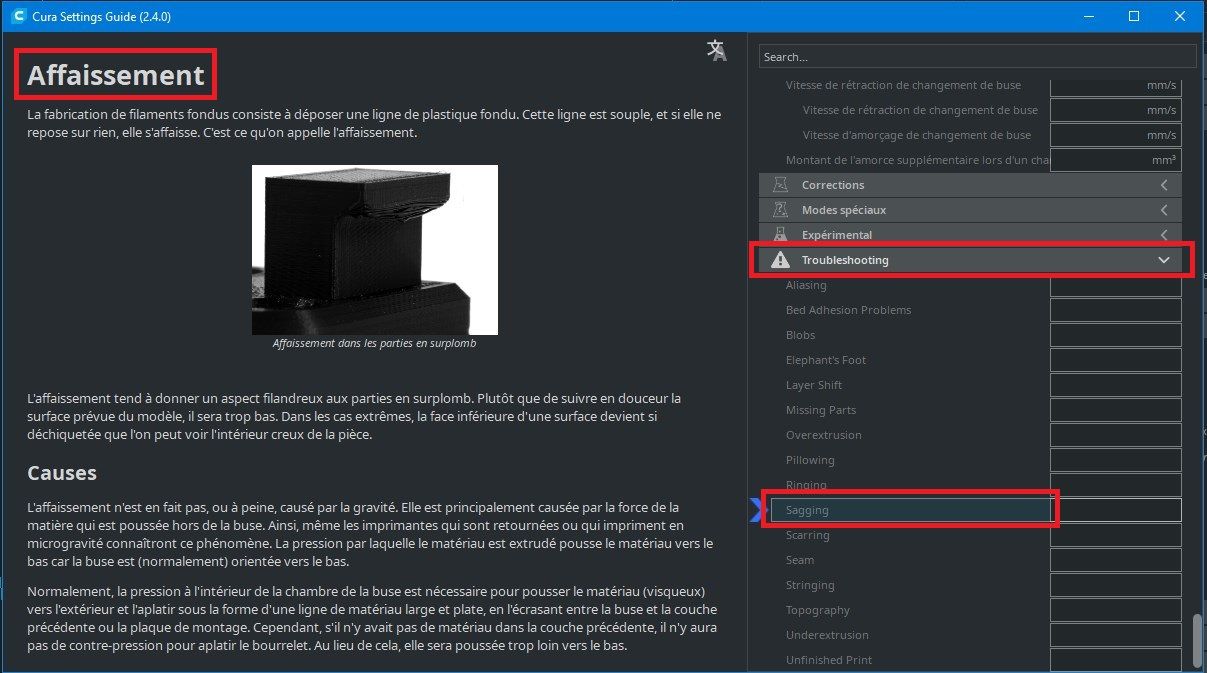1207x673 pixels.
Task: Select Vitesse d'amorçage de changement de buse
Action: [x=917, y=135]
